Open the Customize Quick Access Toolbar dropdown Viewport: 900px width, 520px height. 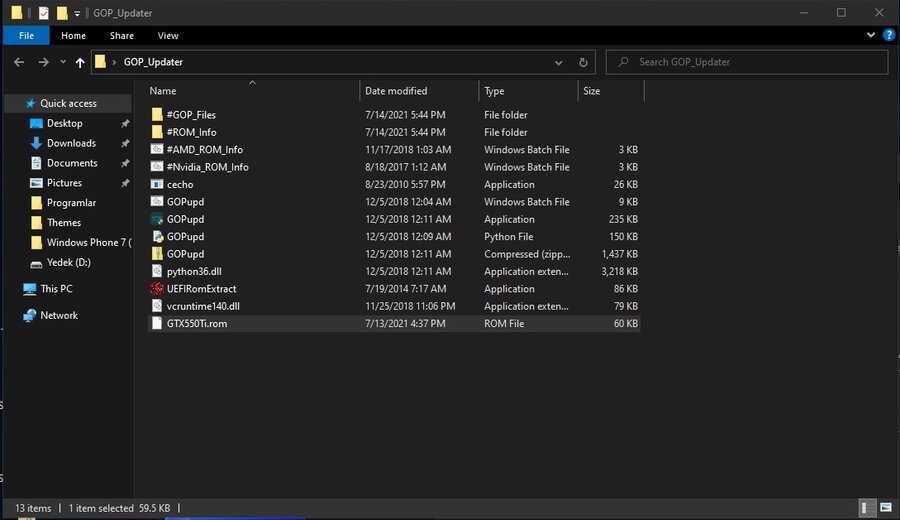[x=78, y=13]
